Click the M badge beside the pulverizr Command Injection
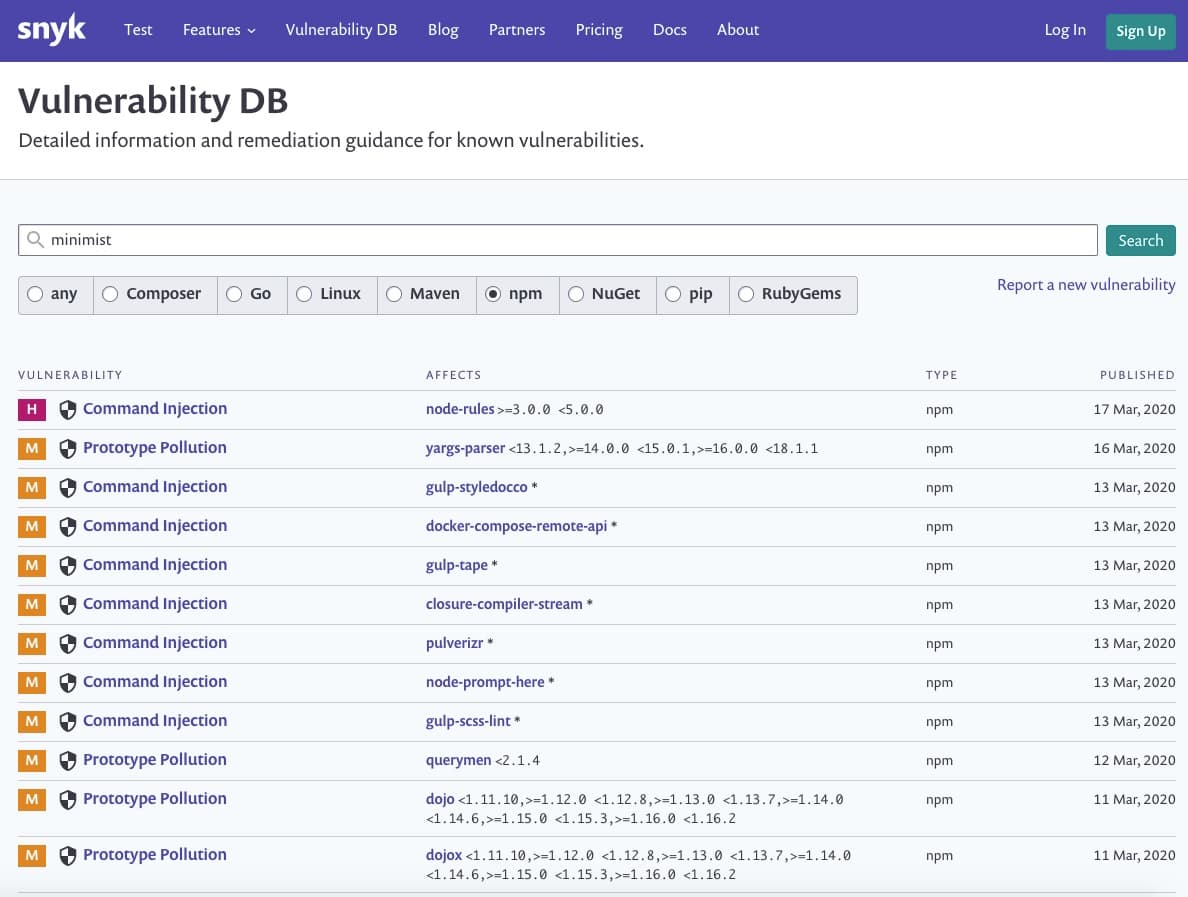The height and width of the screenshot is (897, 1188). coord(31,643)
